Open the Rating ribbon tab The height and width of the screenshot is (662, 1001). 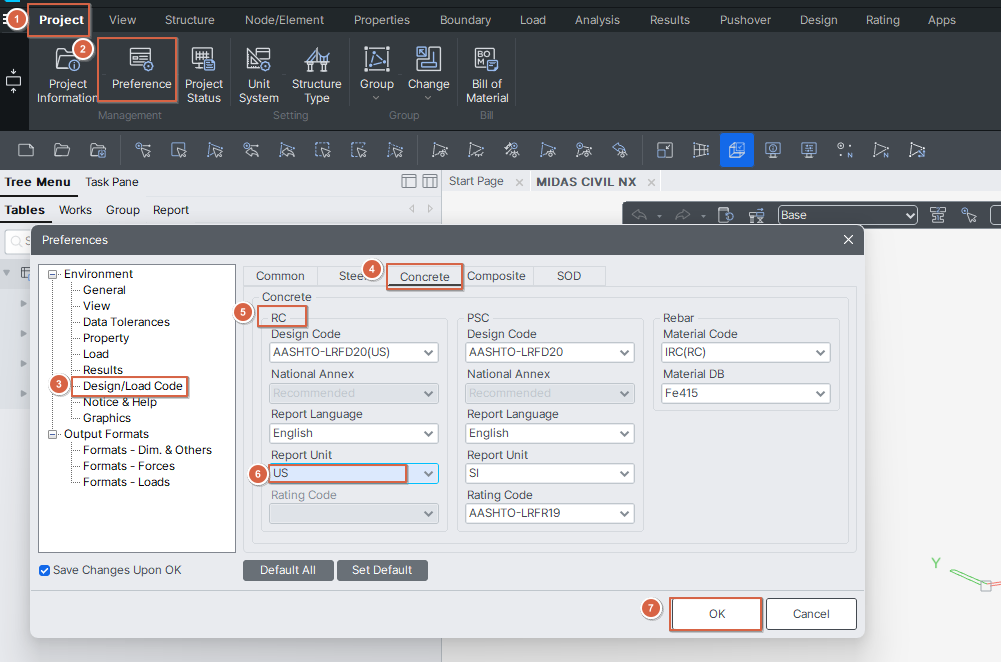coord(882,20)
